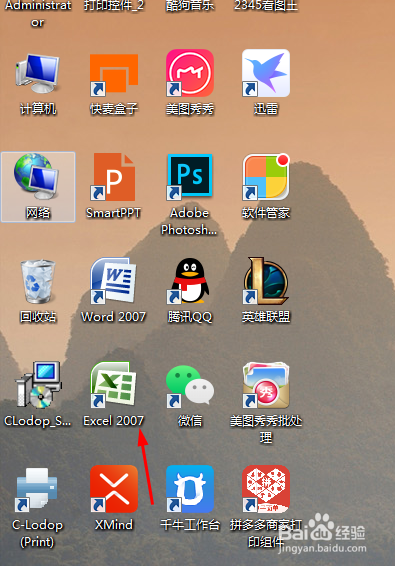Click the 拼多多商家打印组件 red heart icon
Viewport: 395px width, 566px height.
(266, 489)
